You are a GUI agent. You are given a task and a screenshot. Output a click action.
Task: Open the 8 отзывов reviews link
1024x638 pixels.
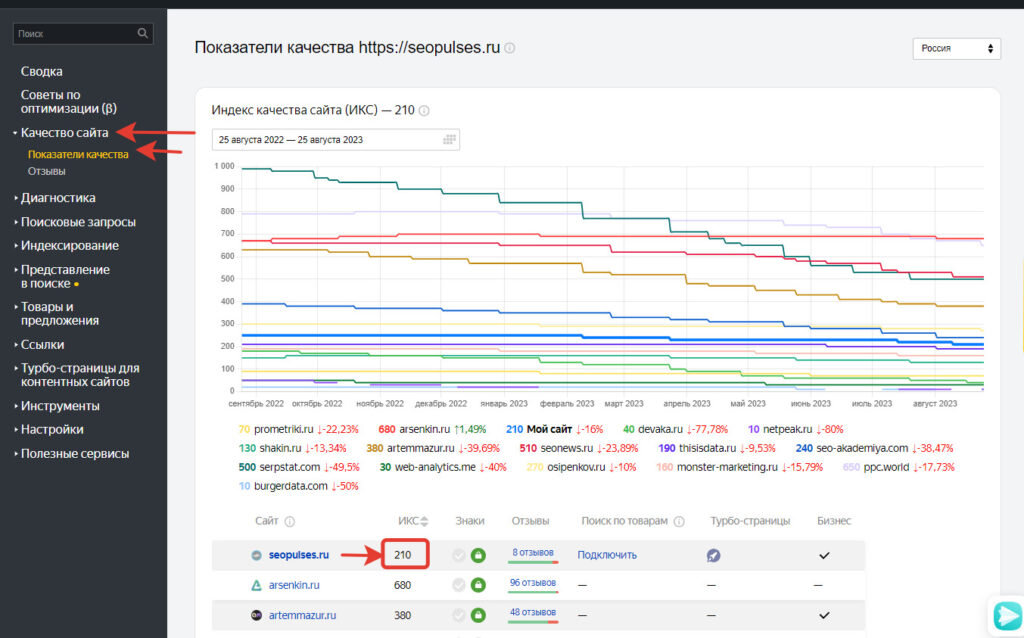(x=533, y=552)
